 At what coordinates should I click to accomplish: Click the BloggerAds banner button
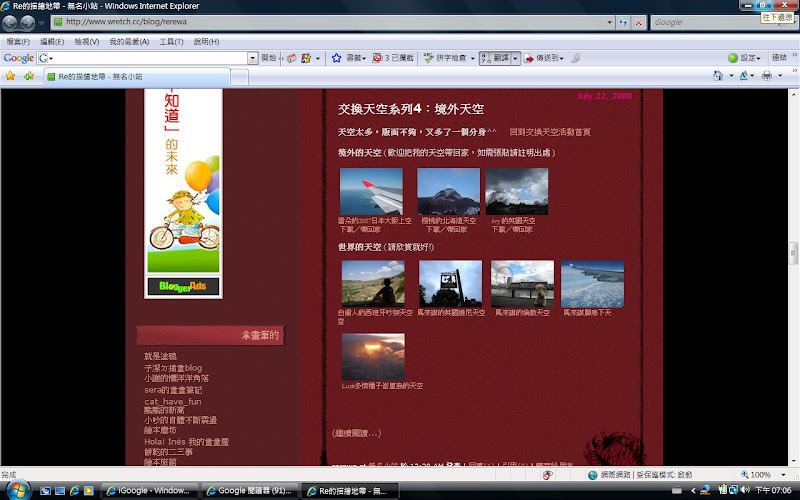click(x=183, y=286)
